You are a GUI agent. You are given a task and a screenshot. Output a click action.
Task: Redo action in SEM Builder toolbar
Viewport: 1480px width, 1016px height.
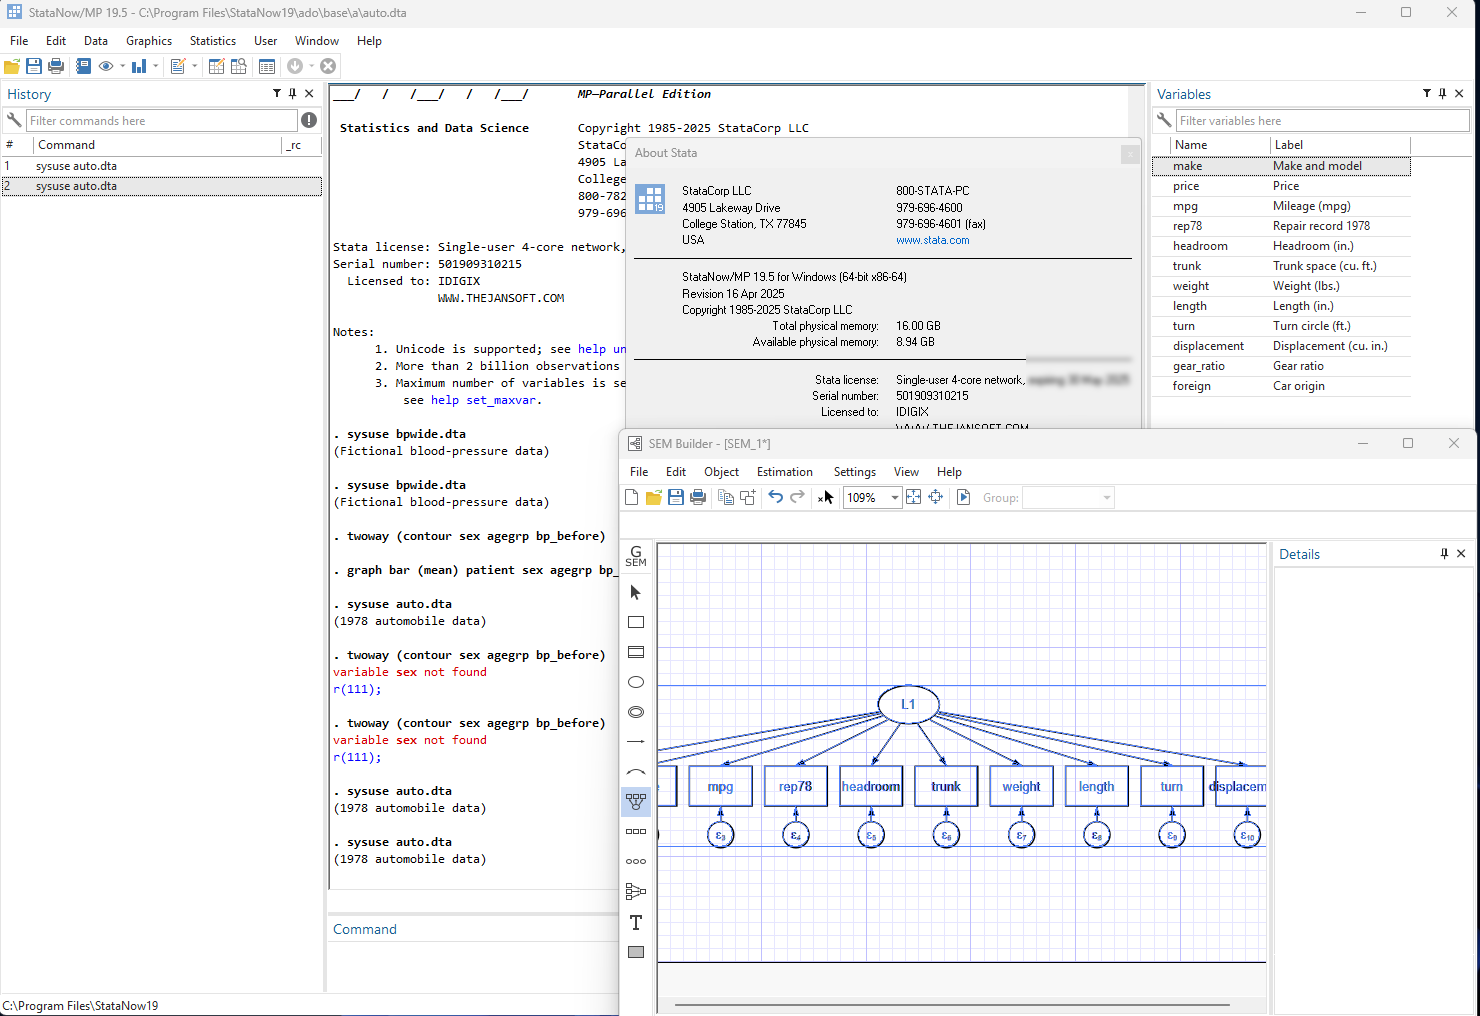797,497
